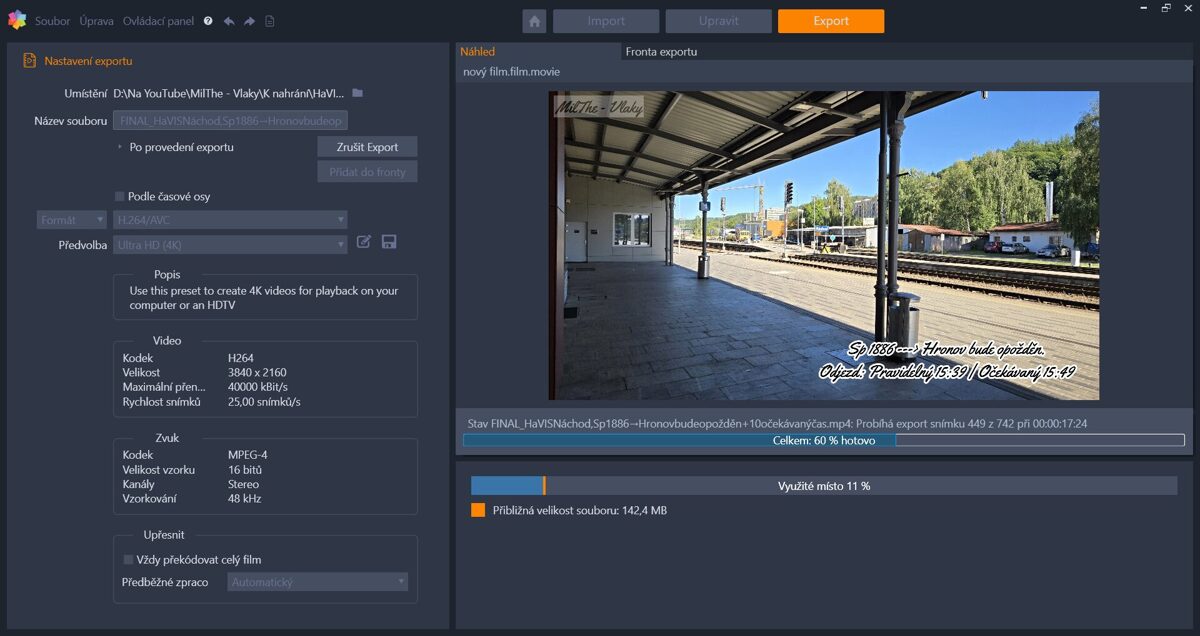Open the Soubor menu

52,21
